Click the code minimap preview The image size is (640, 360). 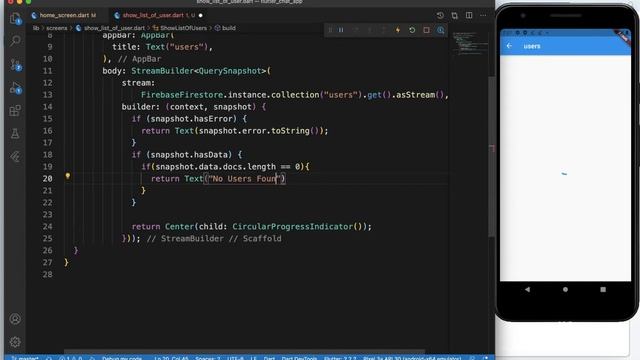click(470, 43)
